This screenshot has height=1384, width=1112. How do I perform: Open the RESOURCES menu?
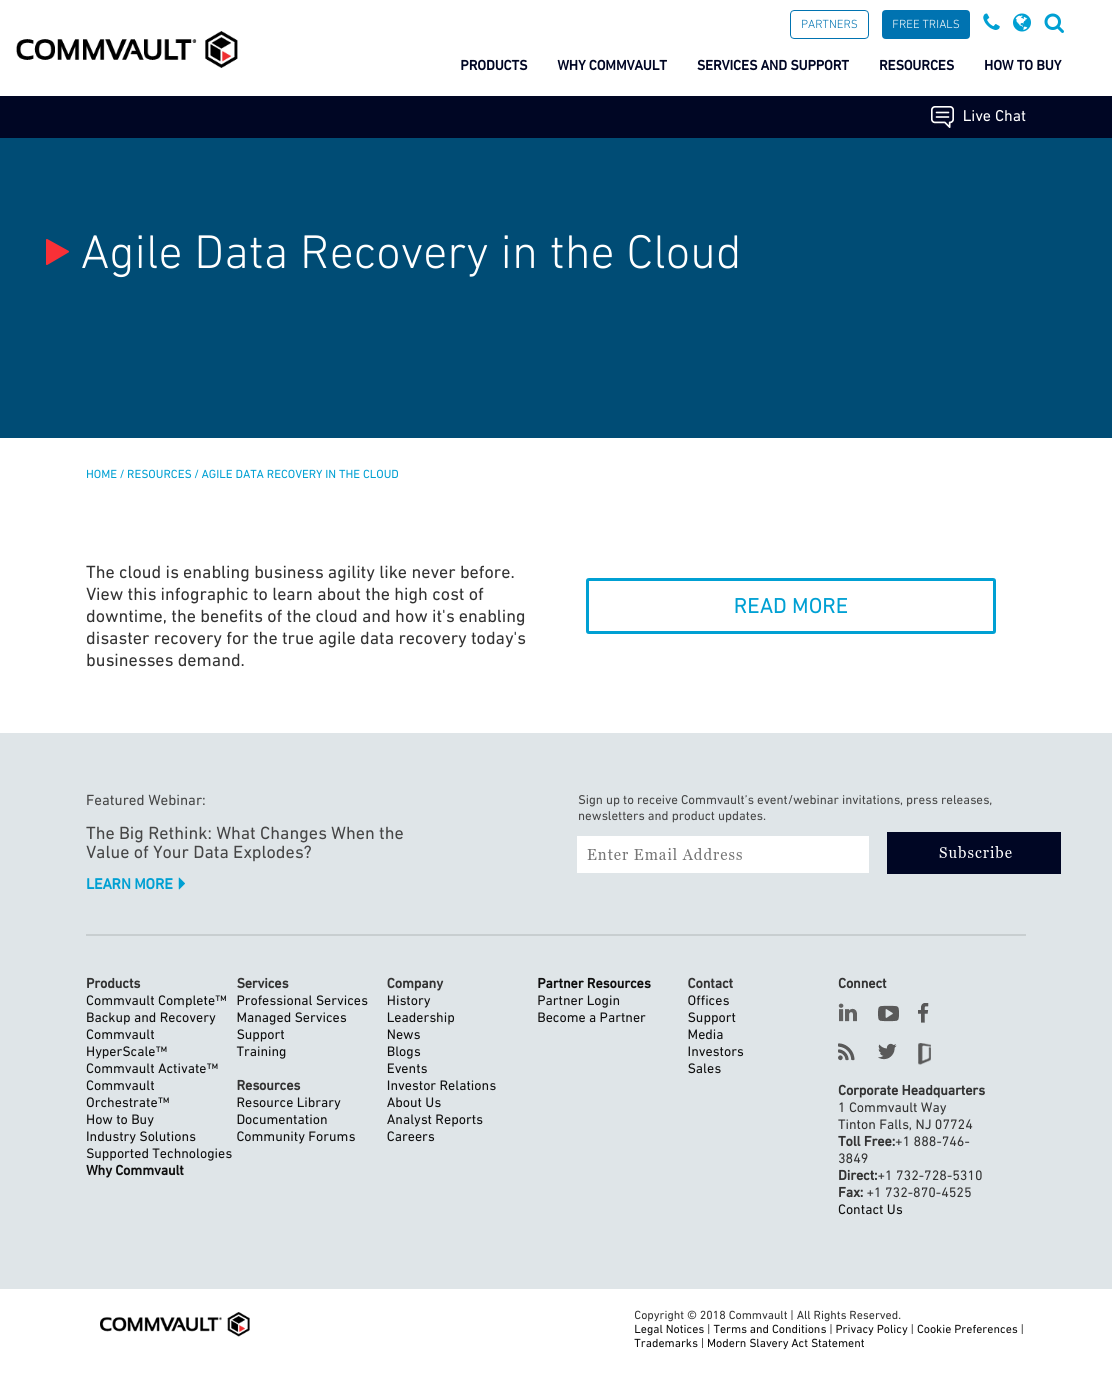coord(917,65)
